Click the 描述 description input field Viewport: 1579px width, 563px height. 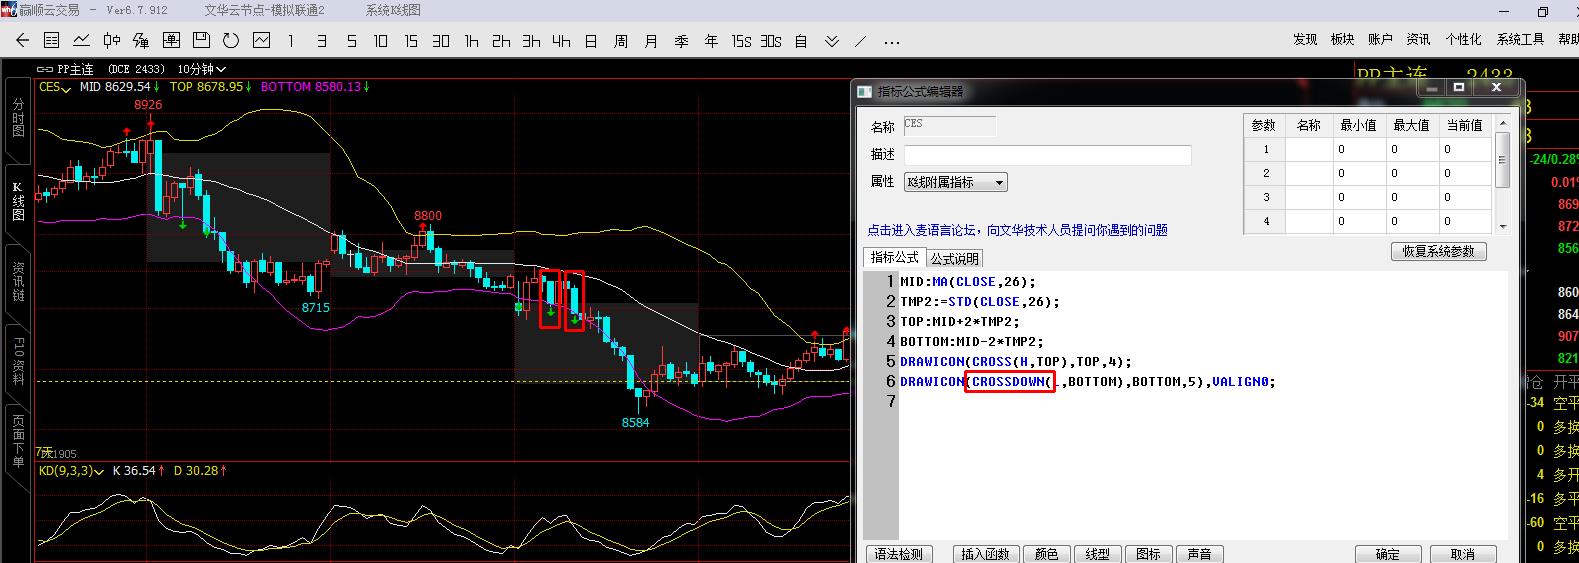coord(1047,155)
